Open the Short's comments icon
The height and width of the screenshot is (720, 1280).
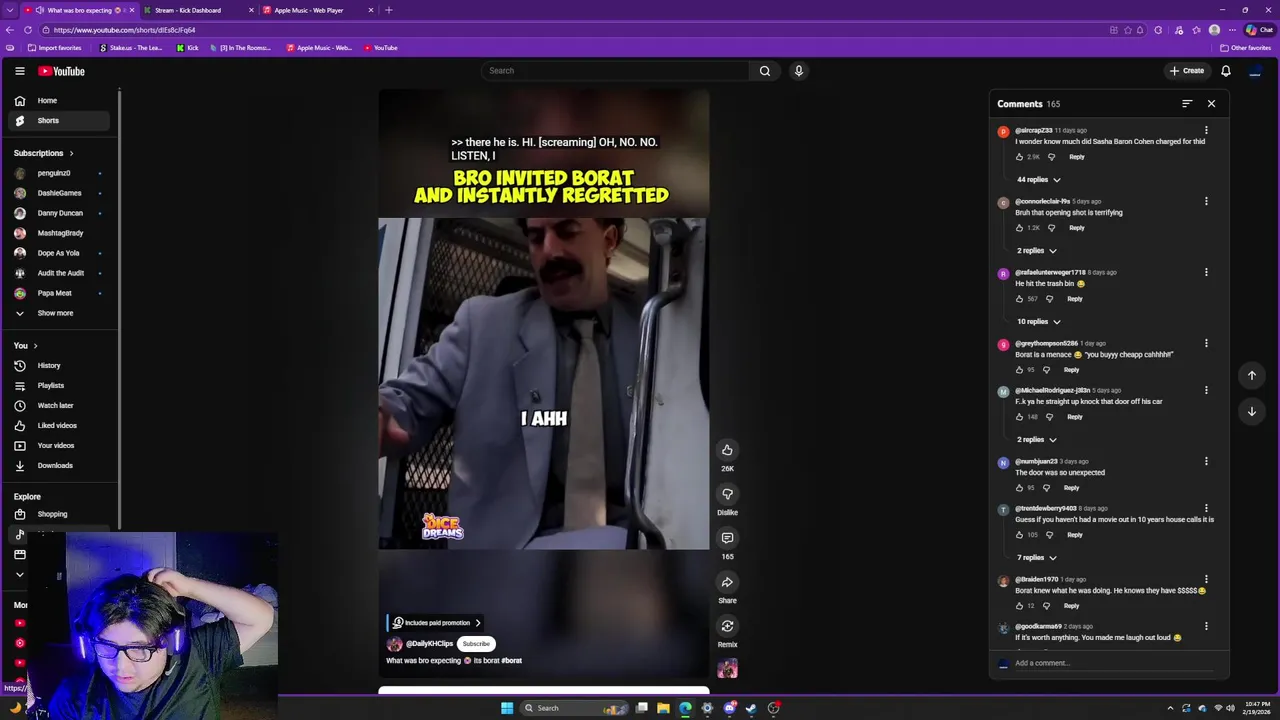coord(727,538)
